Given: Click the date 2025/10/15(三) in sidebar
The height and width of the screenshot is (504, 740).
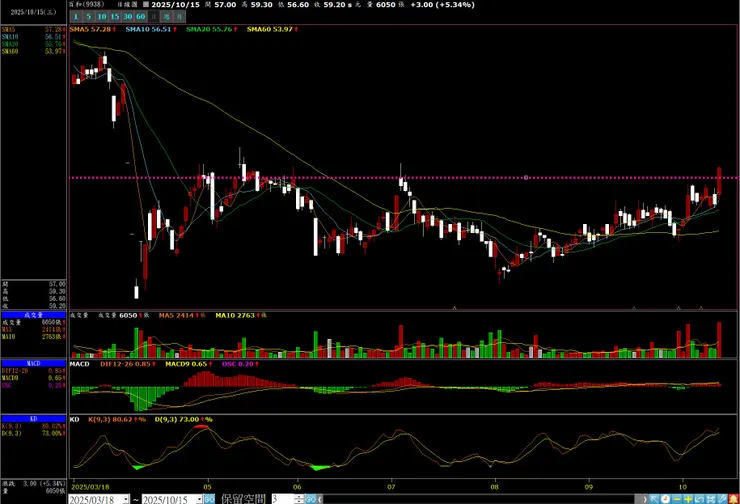Looking at the screenshot, I should pyautogui.click(x=34, y=12).
